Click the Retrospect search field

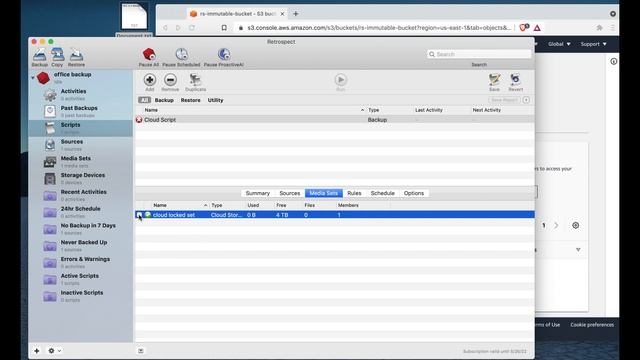[x=479, y=54]
